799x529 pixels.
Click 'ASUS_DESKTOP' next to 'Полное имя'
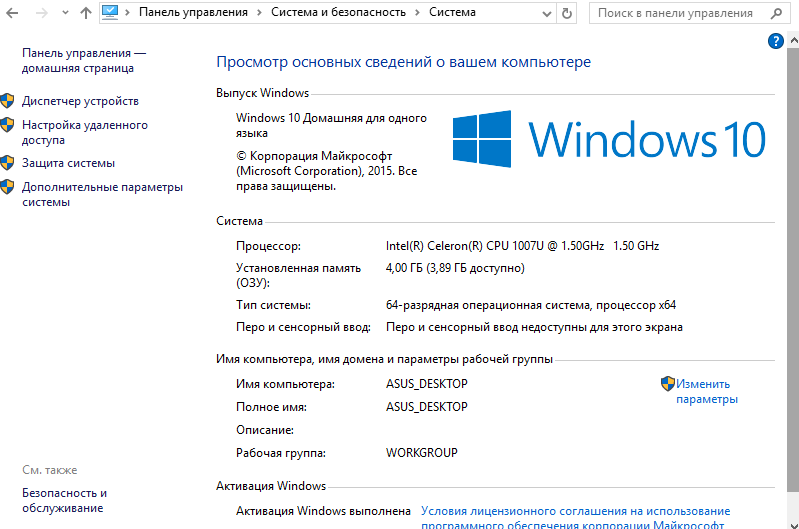tap(427, 407)
